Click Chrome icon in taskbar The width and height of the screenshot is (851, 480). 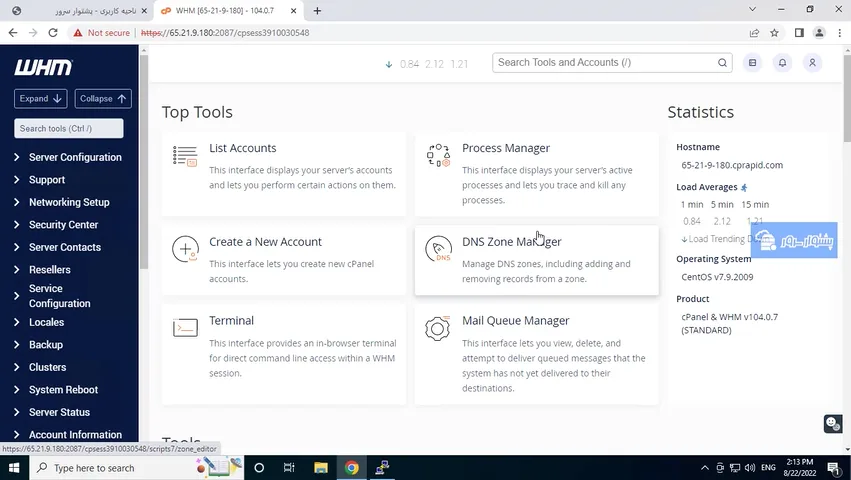click(x=352, y=468)
